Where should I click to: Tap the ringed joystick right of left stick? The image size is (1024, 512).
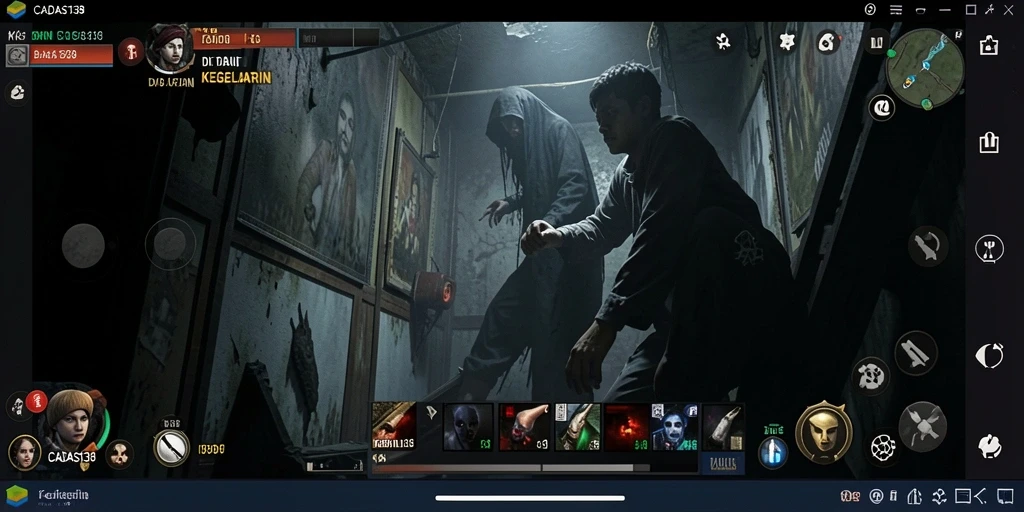tap(170, 244)
